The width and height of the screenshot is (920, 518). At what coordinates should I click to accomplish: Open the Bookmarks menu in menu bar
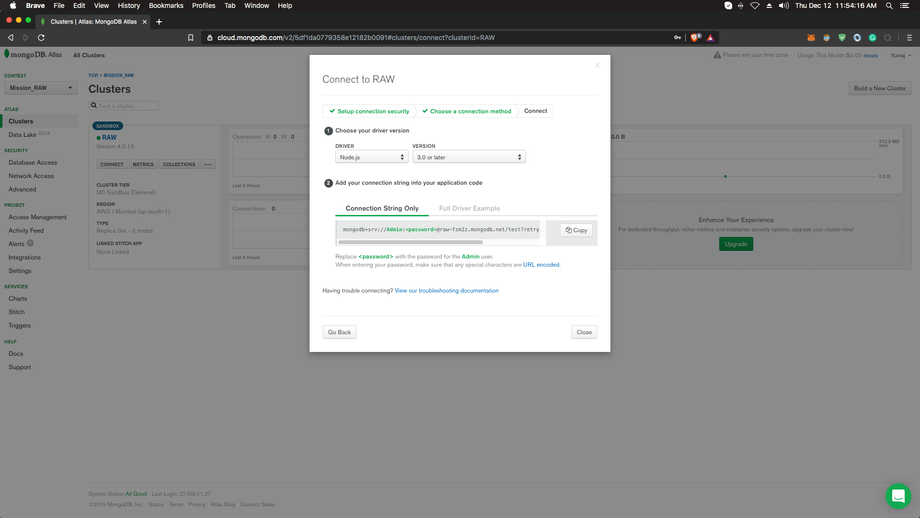pos(166,6)
